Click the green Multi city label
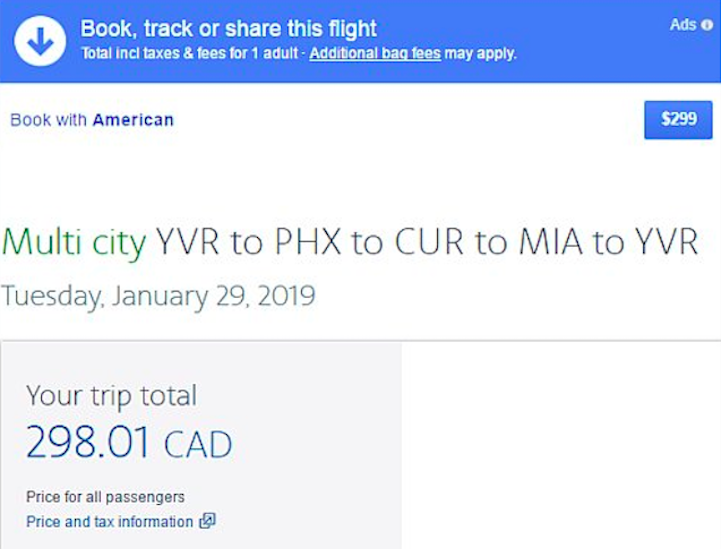Viewport: 721px width, 549px height. [x=74, y=242]
